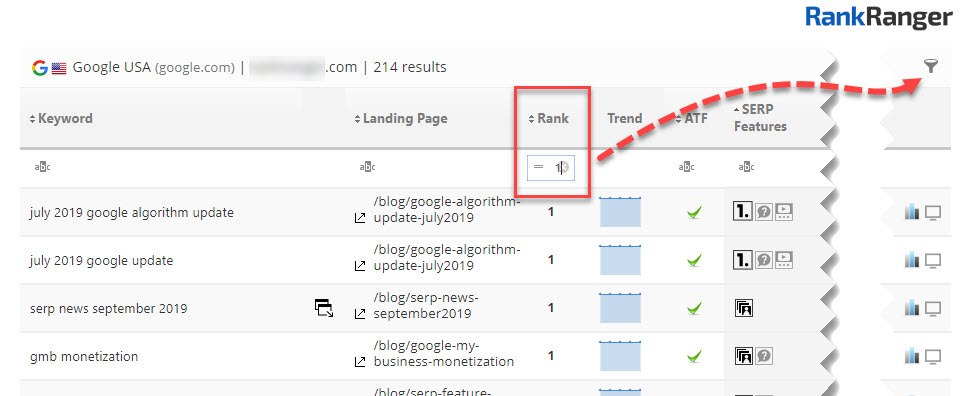Screen dimensions: 970x396
Task: Open the july 2019 google algorithm update keyword
Action: pyautogui.click(x=132, y=213)
